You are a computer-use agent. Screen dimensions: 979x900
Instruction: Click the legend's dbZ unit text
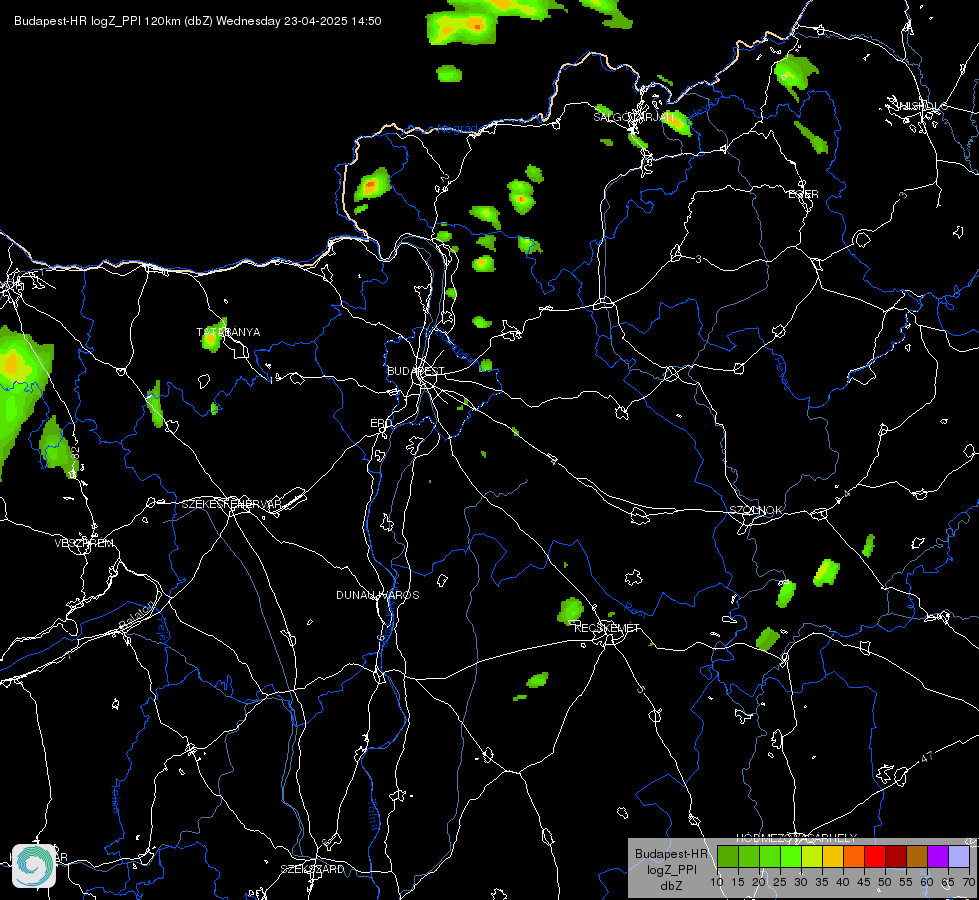click(x=671, y=886)
